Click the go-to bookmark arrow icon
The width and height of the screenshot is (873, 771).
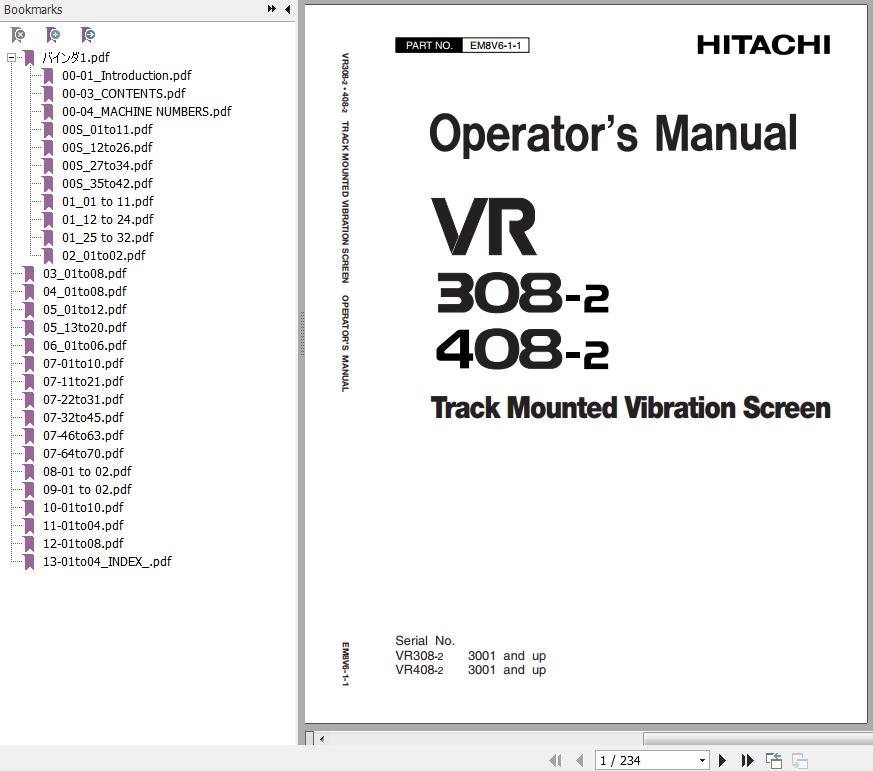coord(88,35)
